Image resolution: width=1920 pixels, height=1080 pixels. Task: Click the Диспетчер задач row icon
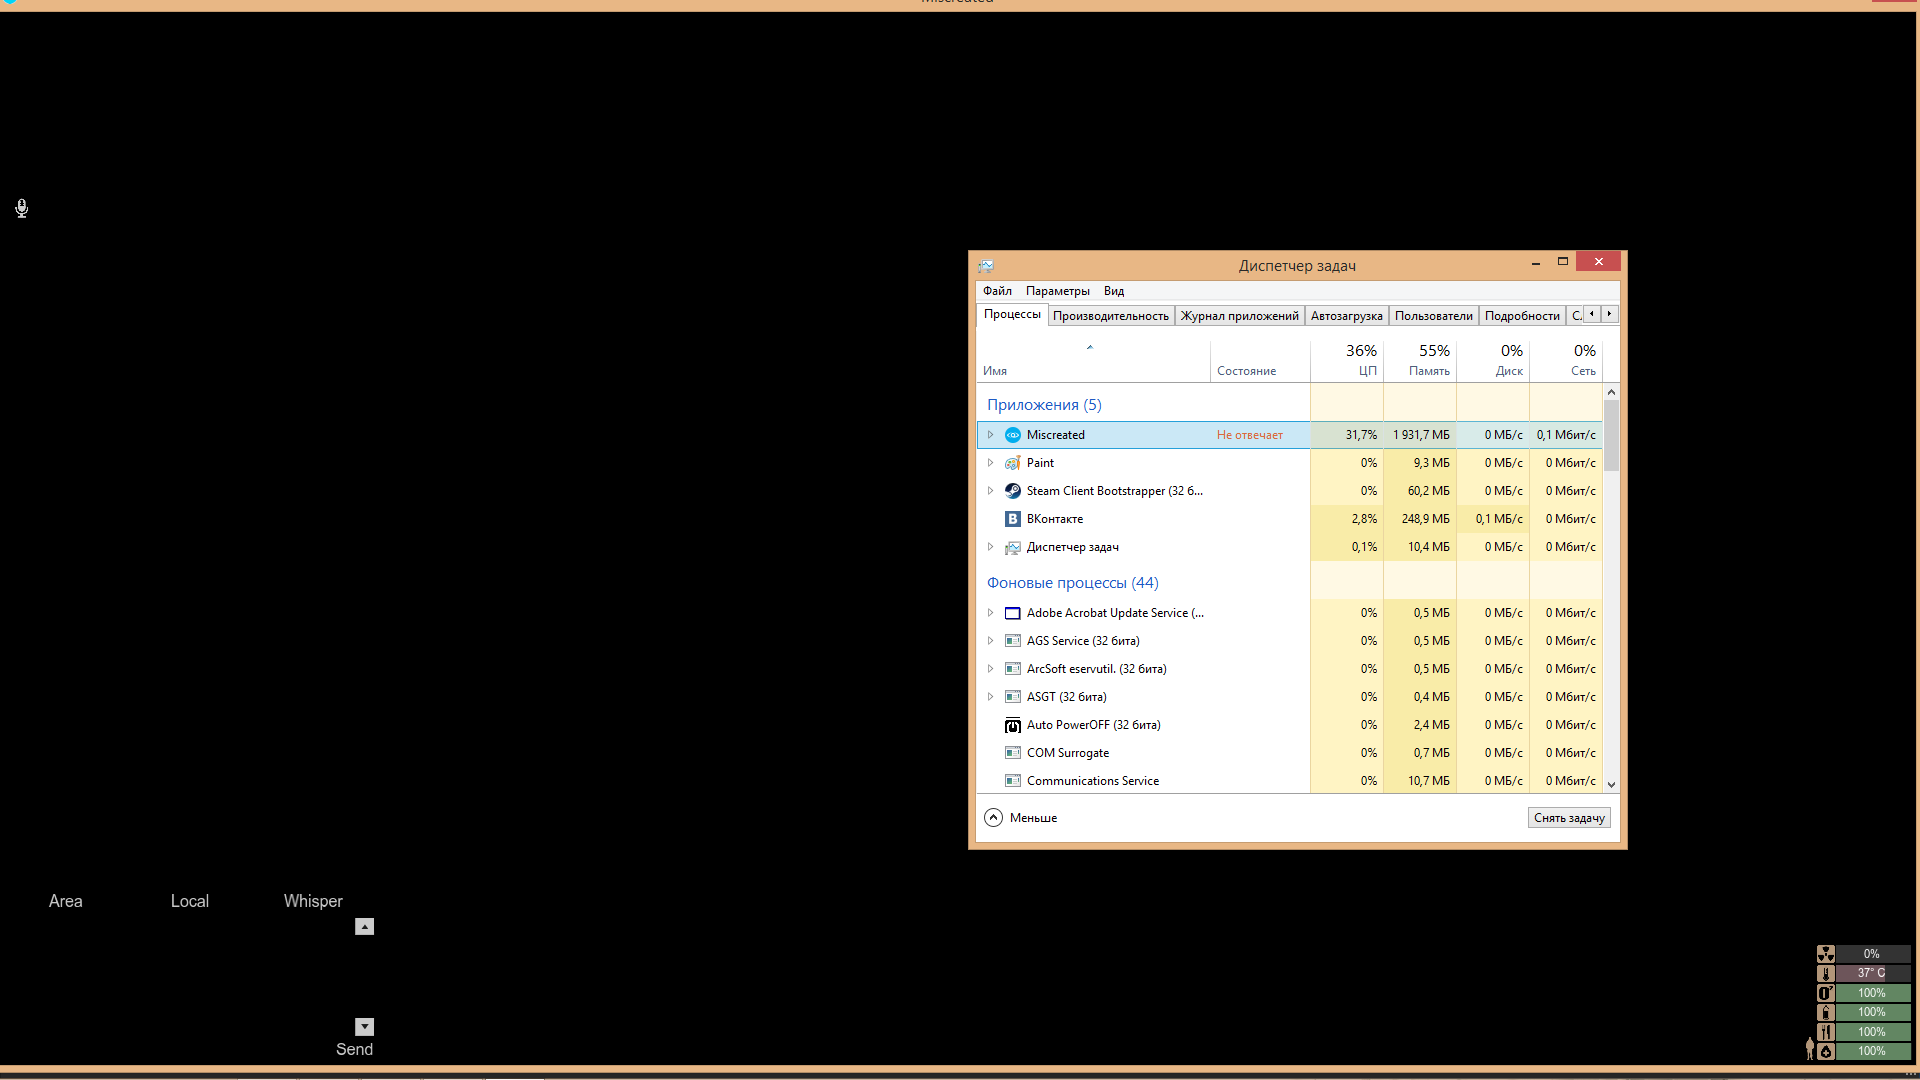(x=1012, y=547)
